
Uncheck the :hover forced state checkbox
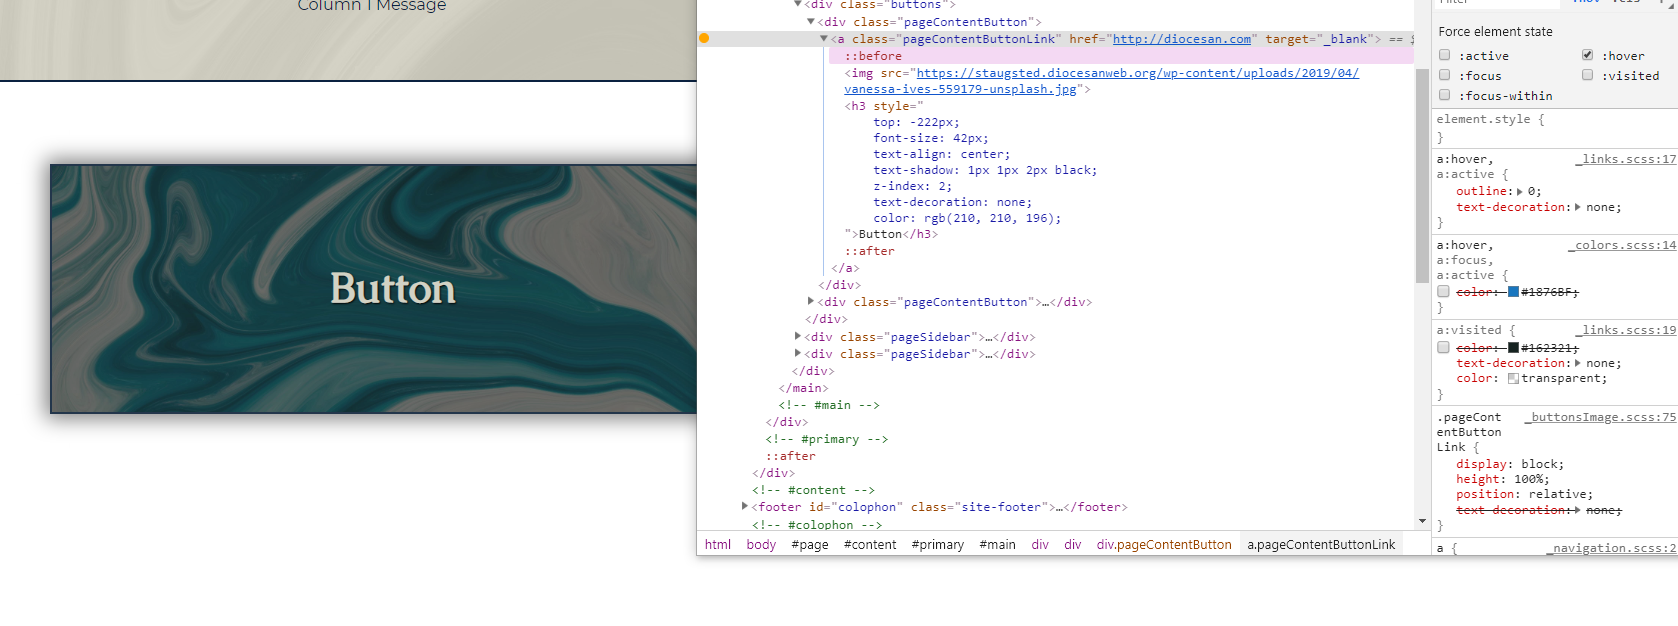1587,55
